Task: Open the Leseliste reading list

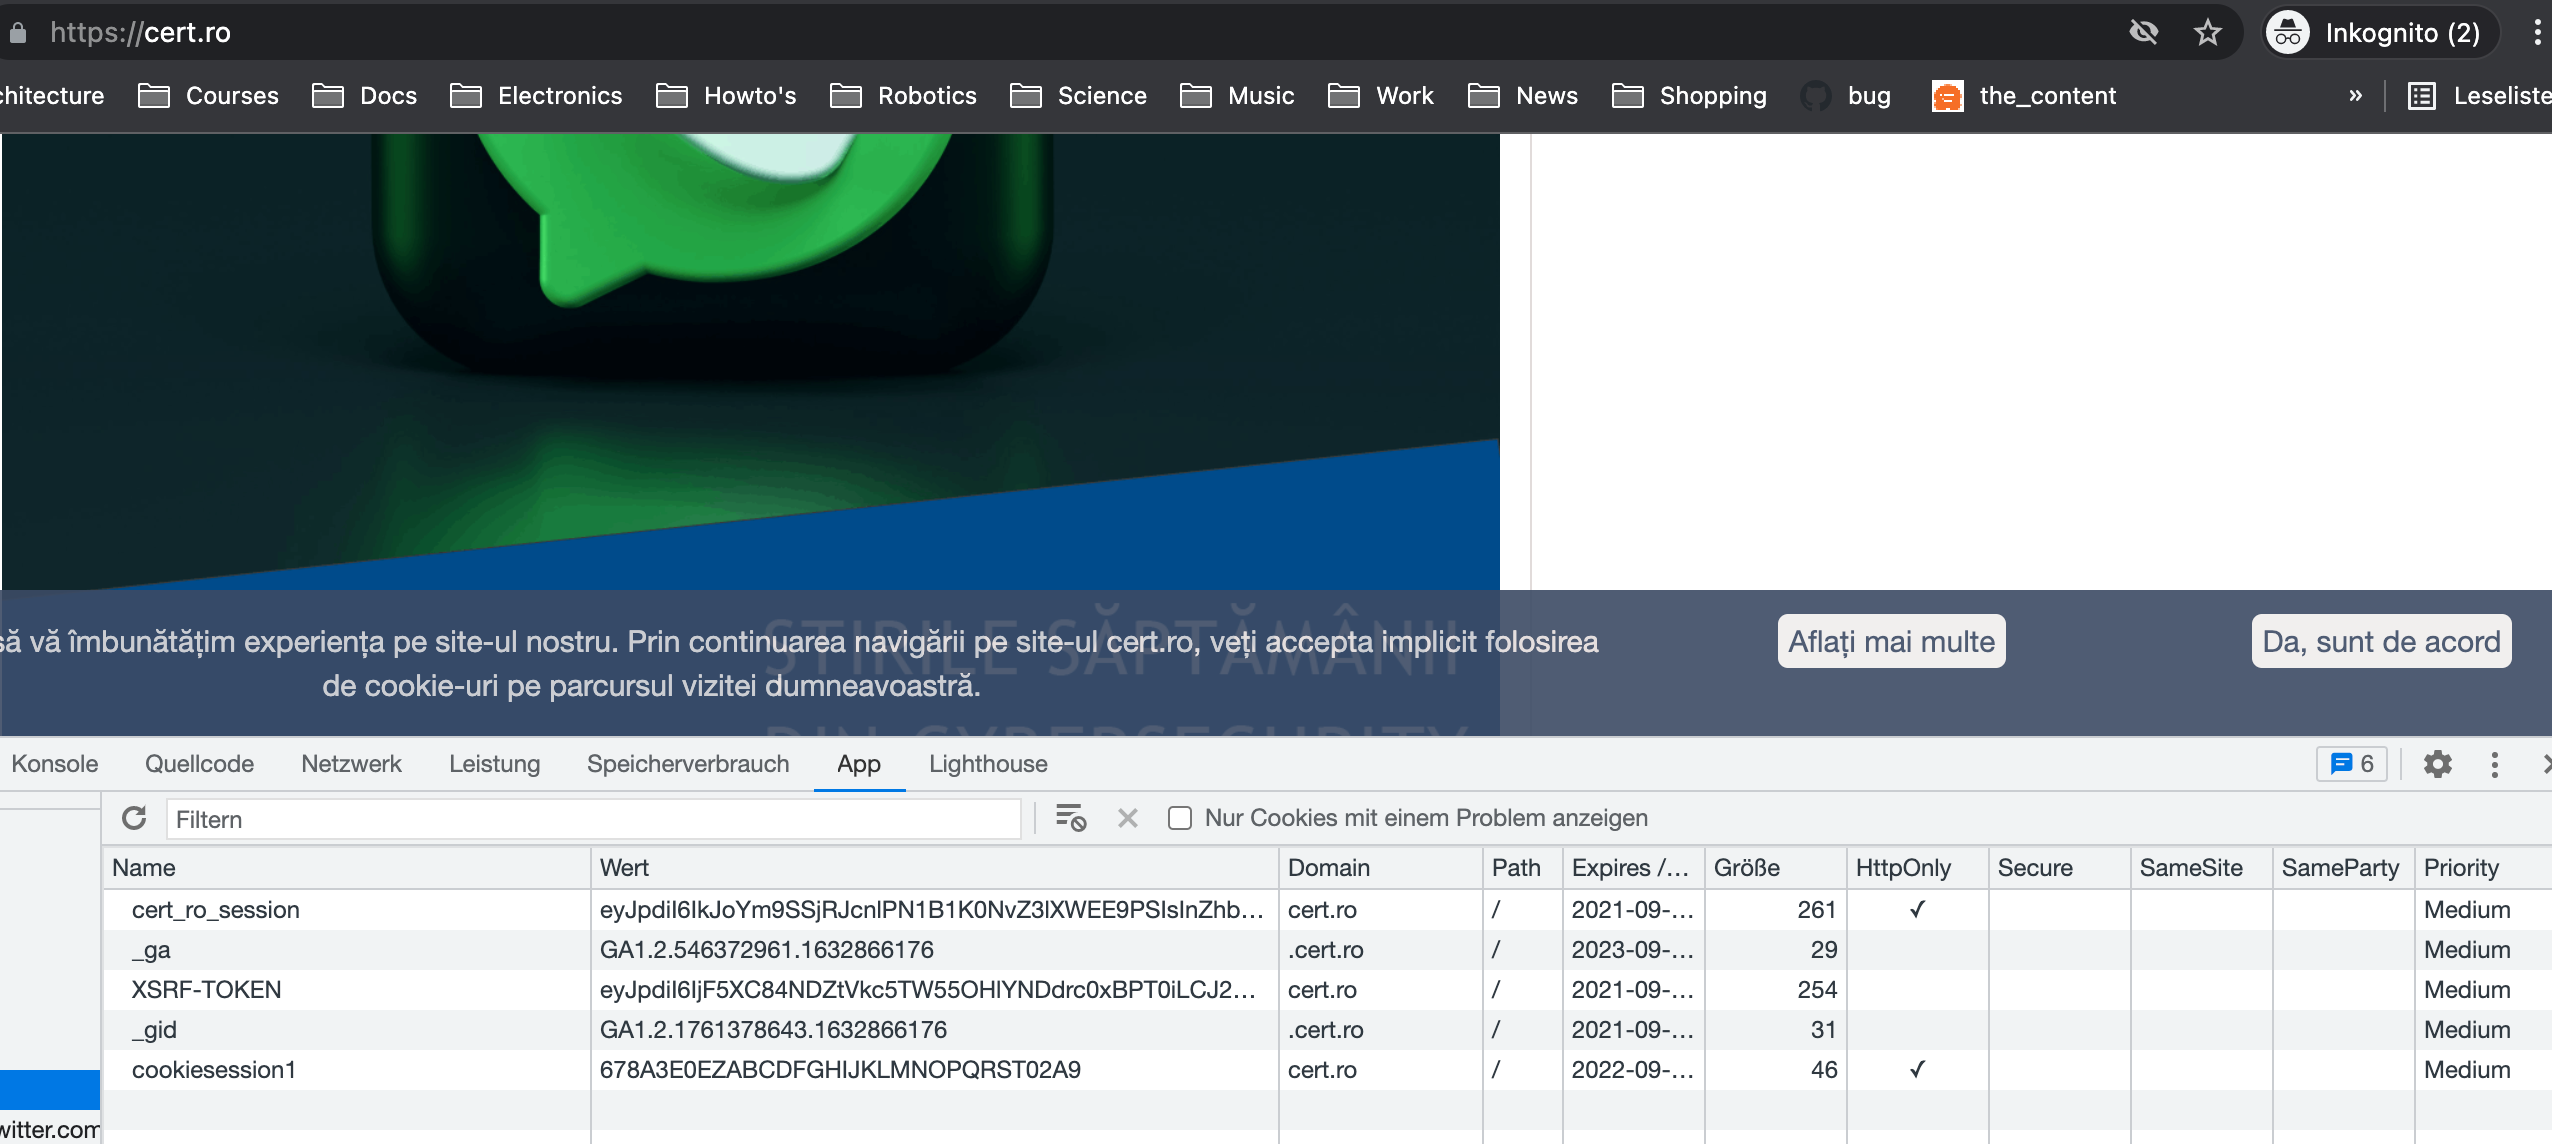Action: 2482,96
